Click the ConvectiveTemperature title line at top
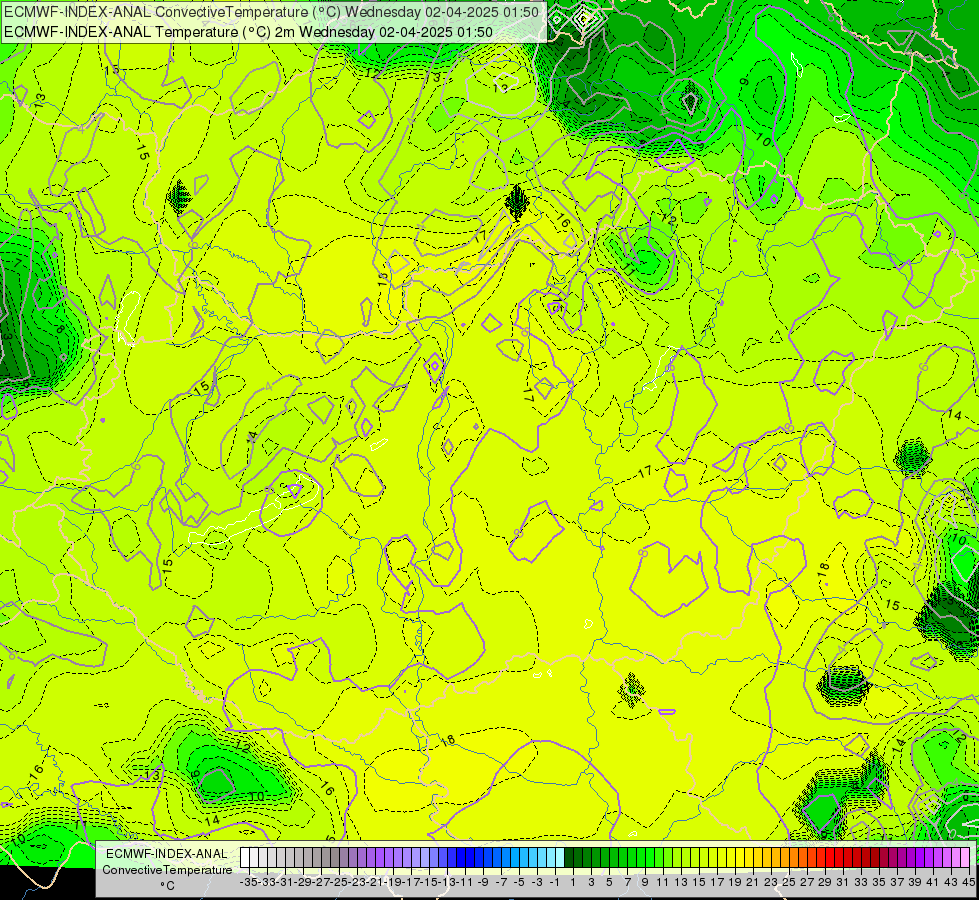The width and height of the screenshot is (979, 900). (272, 12)
